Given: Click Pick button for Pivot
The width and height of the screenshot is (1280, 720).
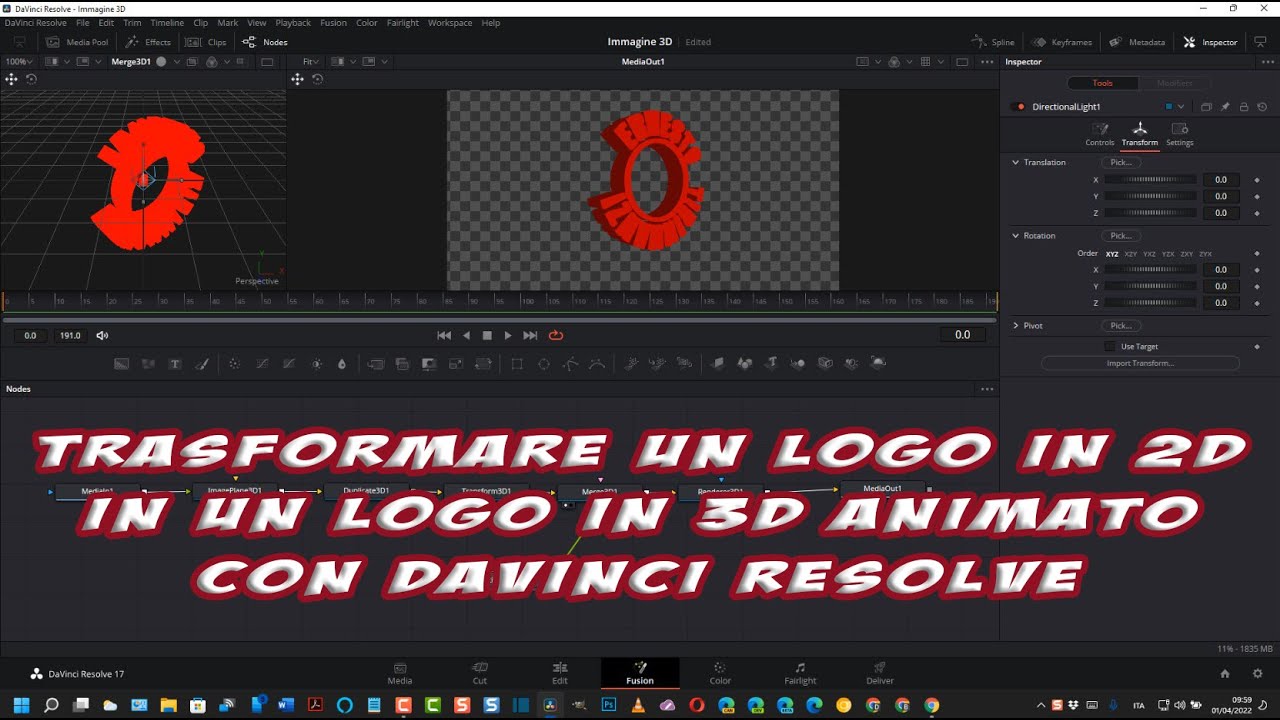Looking at the screenshot, I should 1121,326.
